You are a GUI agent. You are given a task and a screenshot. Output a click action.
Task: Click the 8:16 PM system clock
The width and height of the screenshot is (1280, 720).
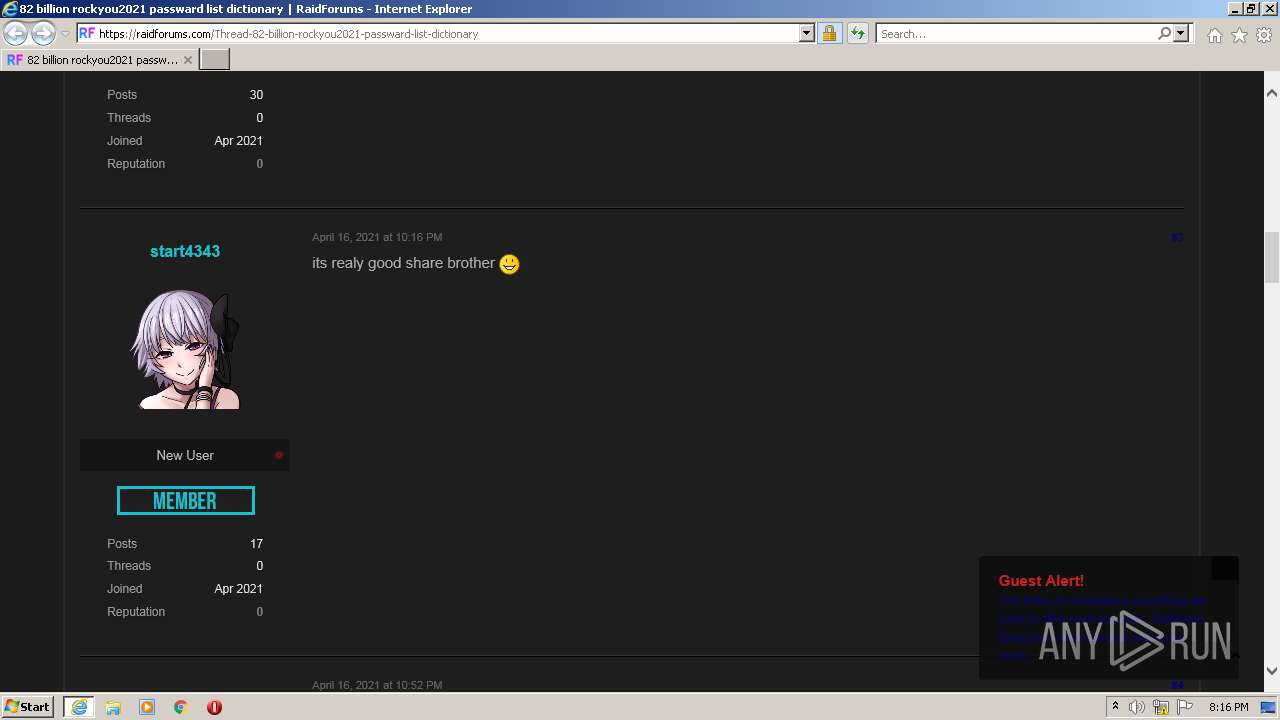pyautogui.click(x=1228, y=707)
